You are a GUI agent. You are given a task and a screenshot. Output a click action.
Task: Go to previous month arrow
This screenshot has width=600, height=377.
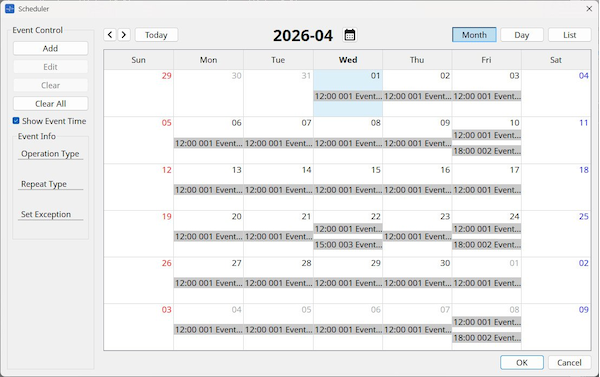[x=110, y=35]
